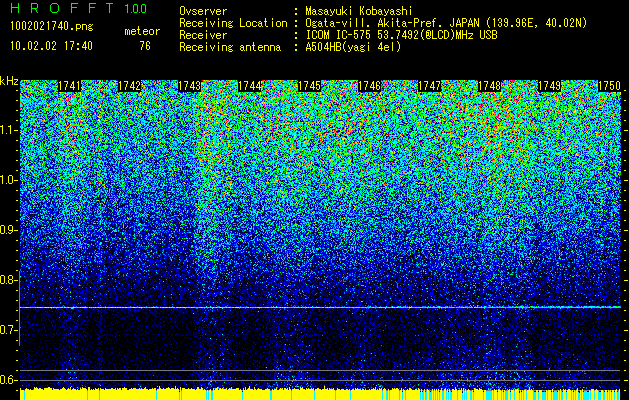Click the 1743 time marker
Screen dimensions: 629x400
point(189,86)
